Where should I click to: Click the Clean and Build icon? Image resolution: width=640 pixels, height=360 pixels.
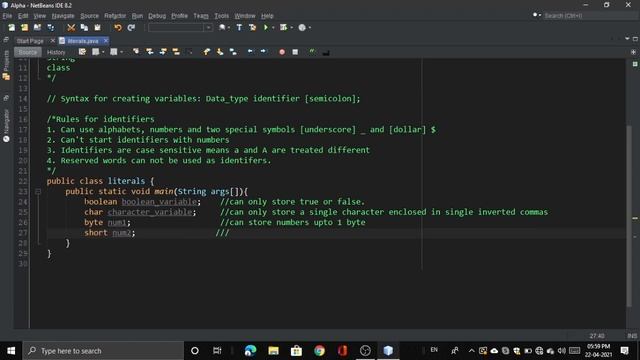[x=252, y=28]
